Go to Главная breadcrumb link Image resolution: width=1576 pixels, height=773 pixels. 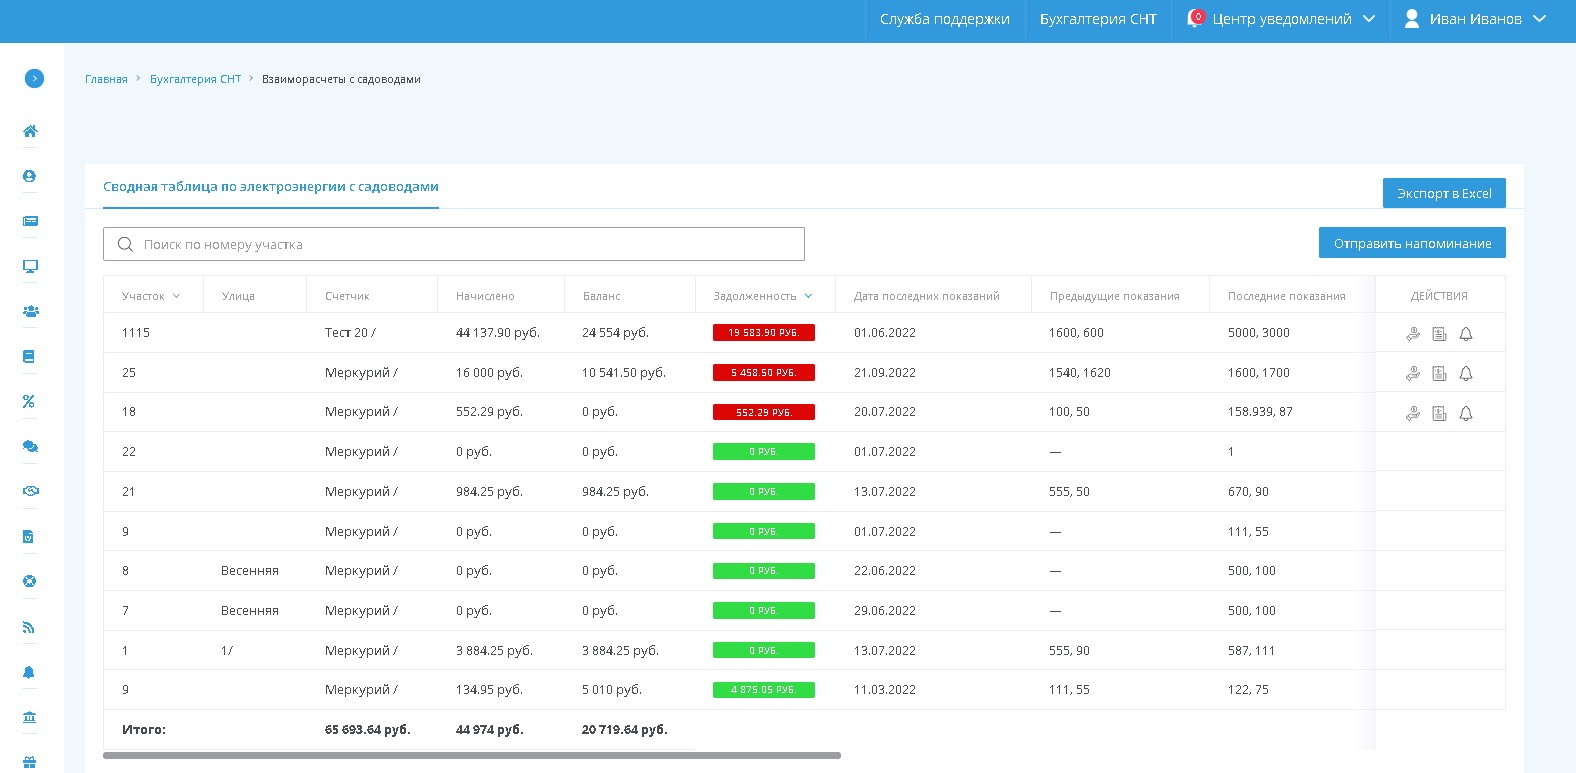click(x=106, y=79)
